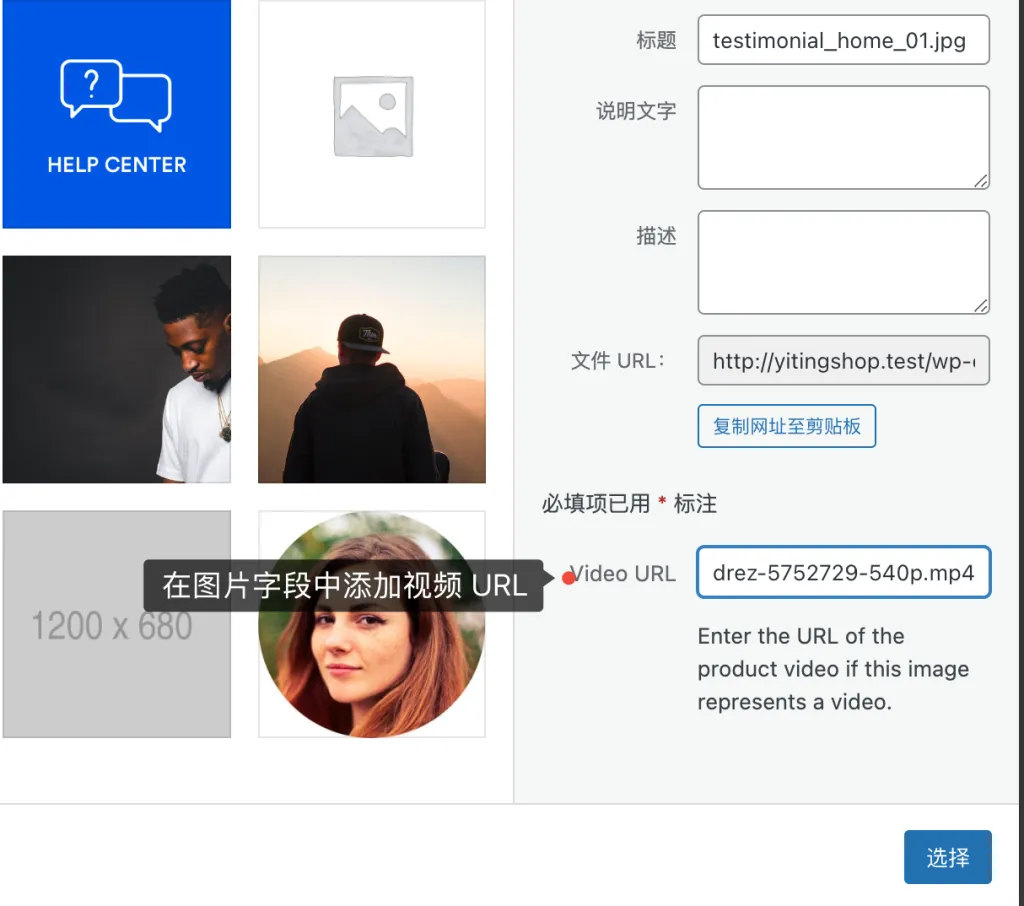Click into the Video URL input field
This screenshot has height=906, width=1024.
(x=843, y=573)
